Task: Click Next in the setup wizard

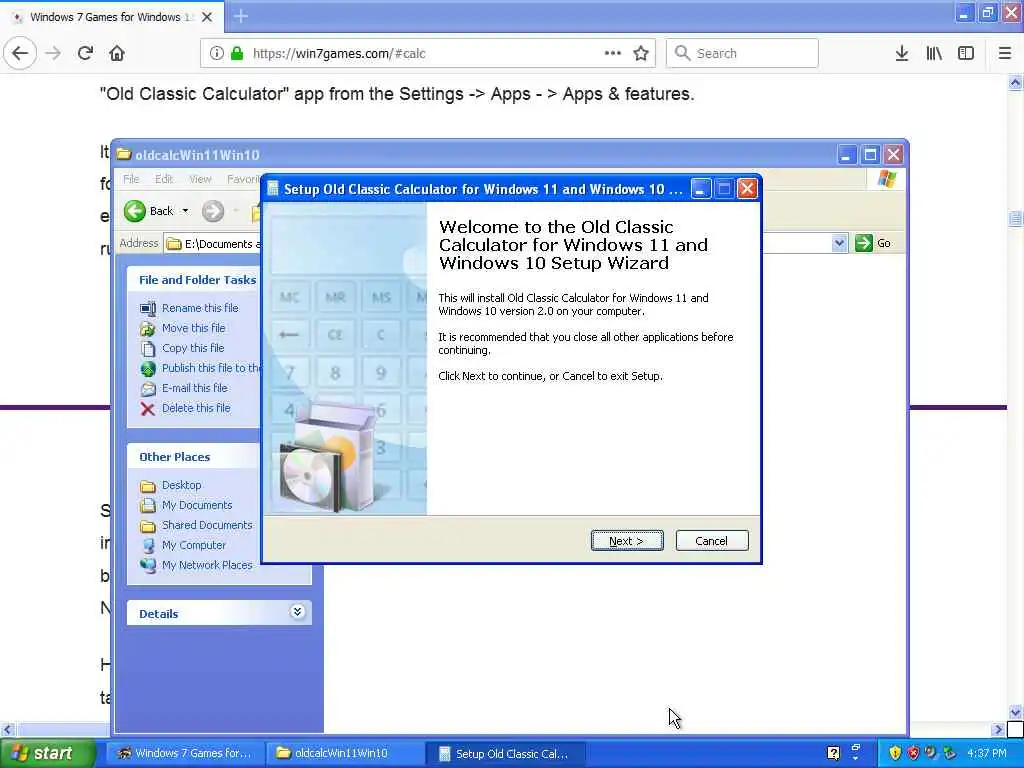Action: coord(627,541)
